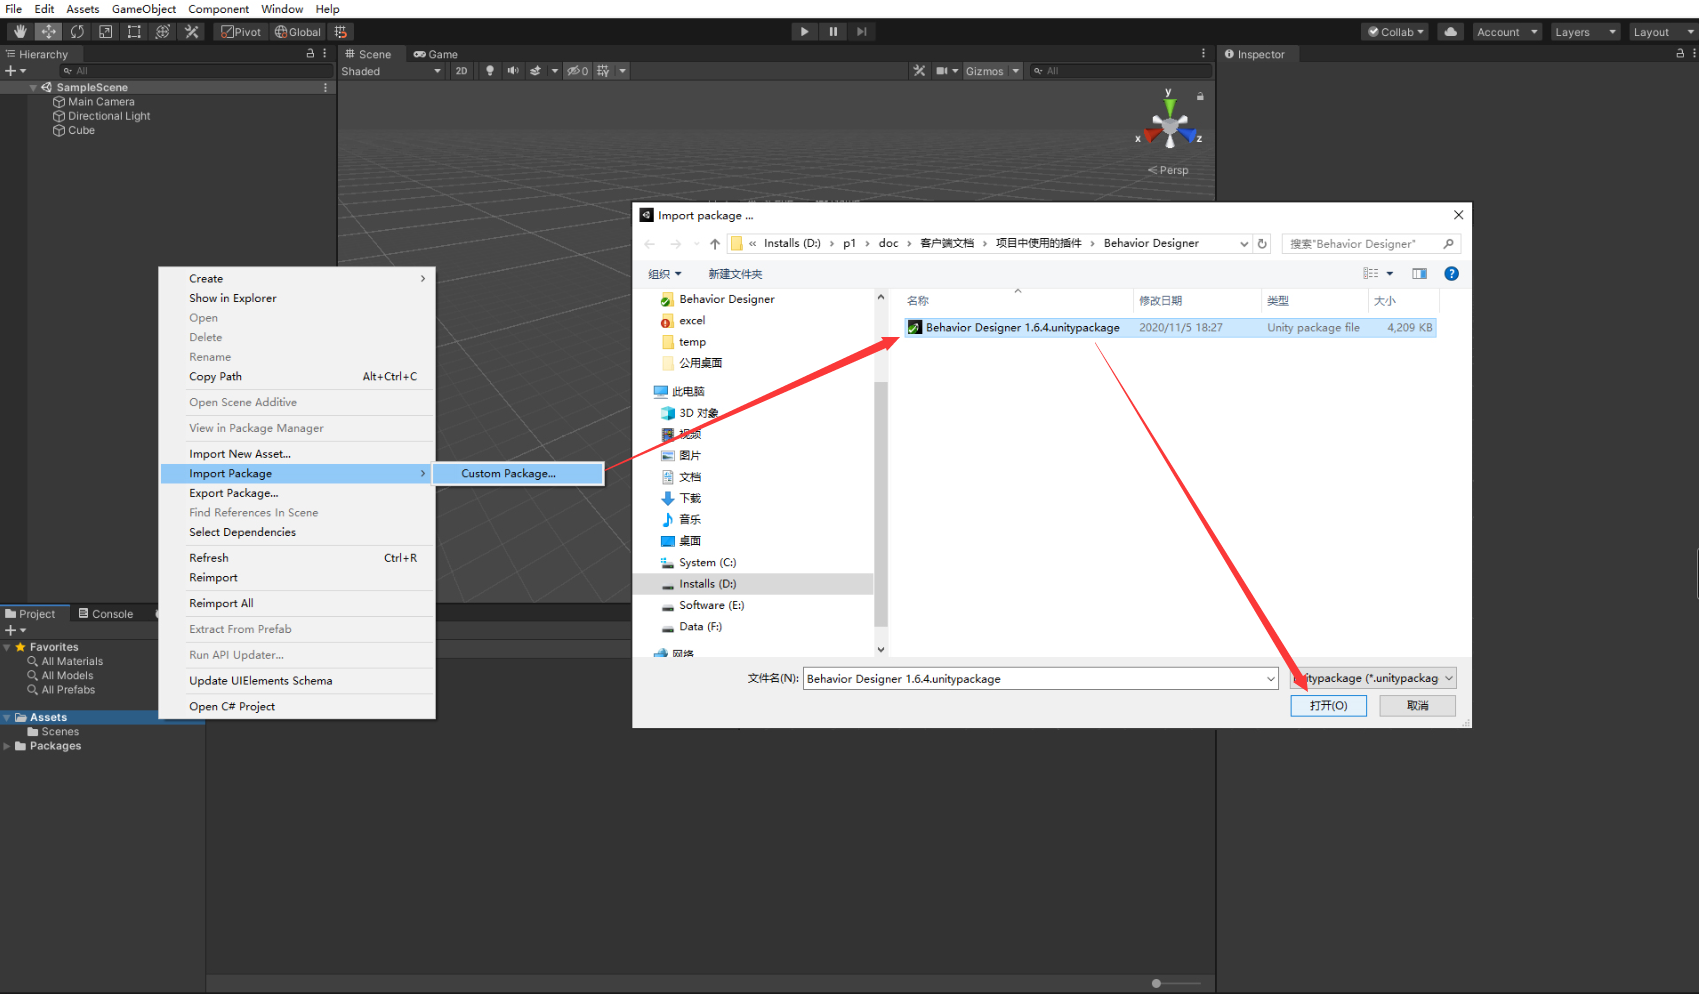Screen dimensions: 1699x994
Task: Select the Scale tool
Action: click(x=105, y=31)
